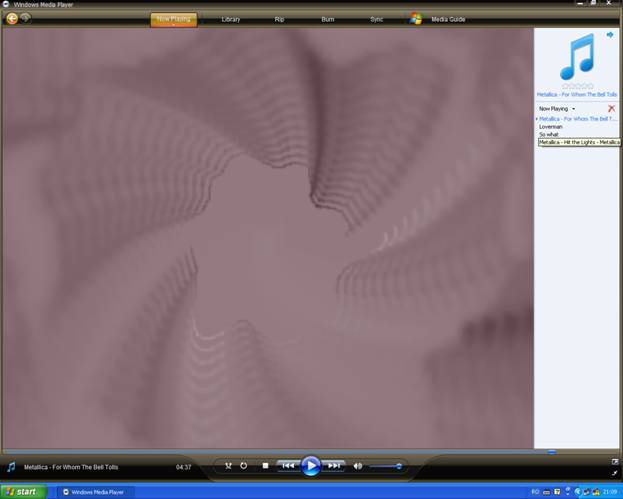Skip to the previous track

point(288,466)
